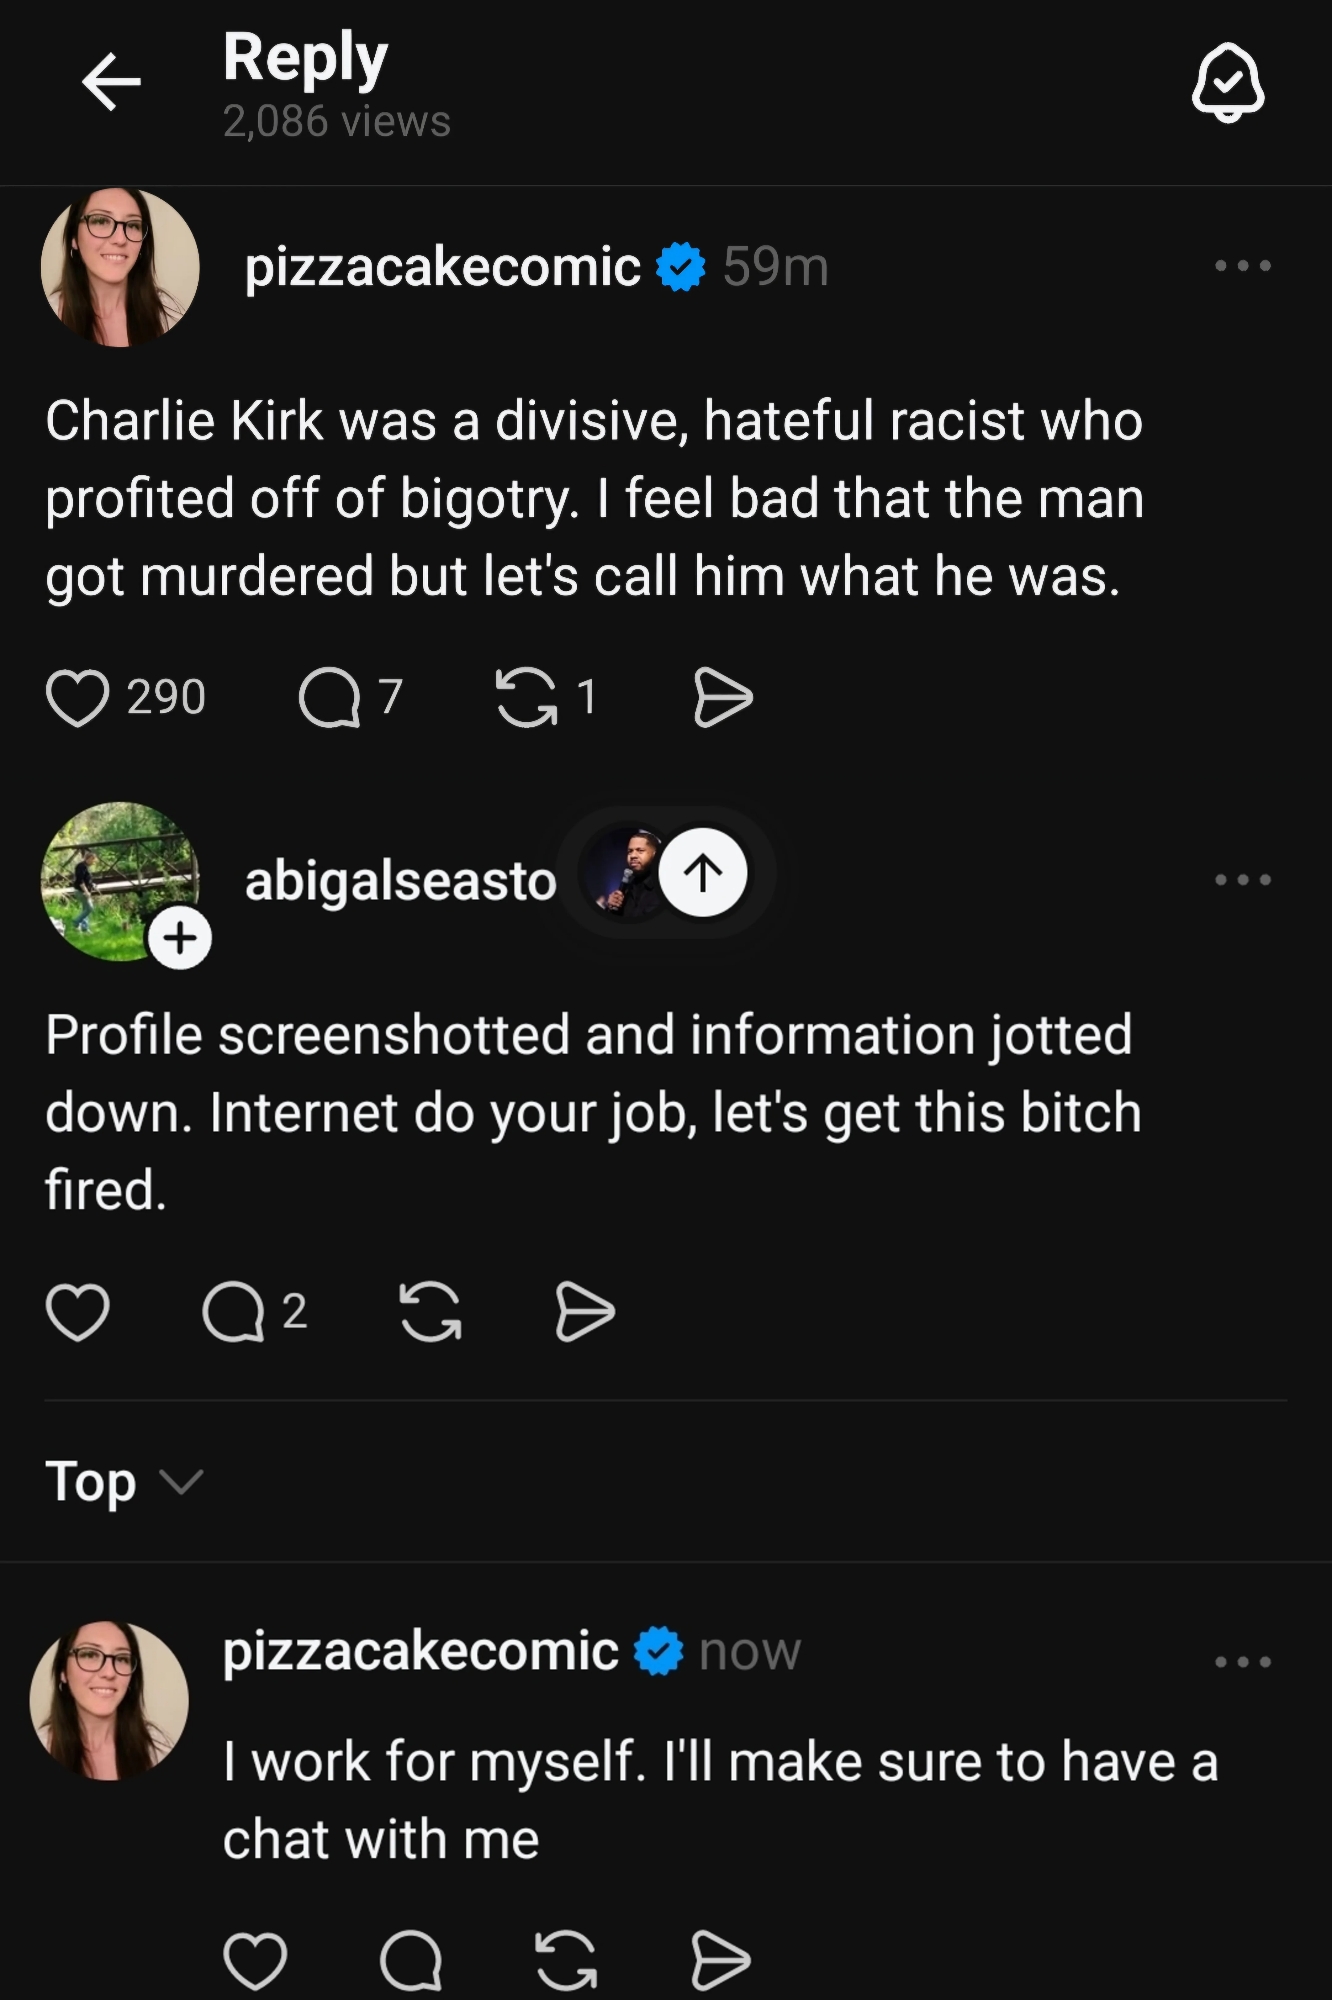Open pizzacakecomic's profile from the top username
This screenshot has height=2000, width=1332.
pyautogui.click(x=442, y=267)
